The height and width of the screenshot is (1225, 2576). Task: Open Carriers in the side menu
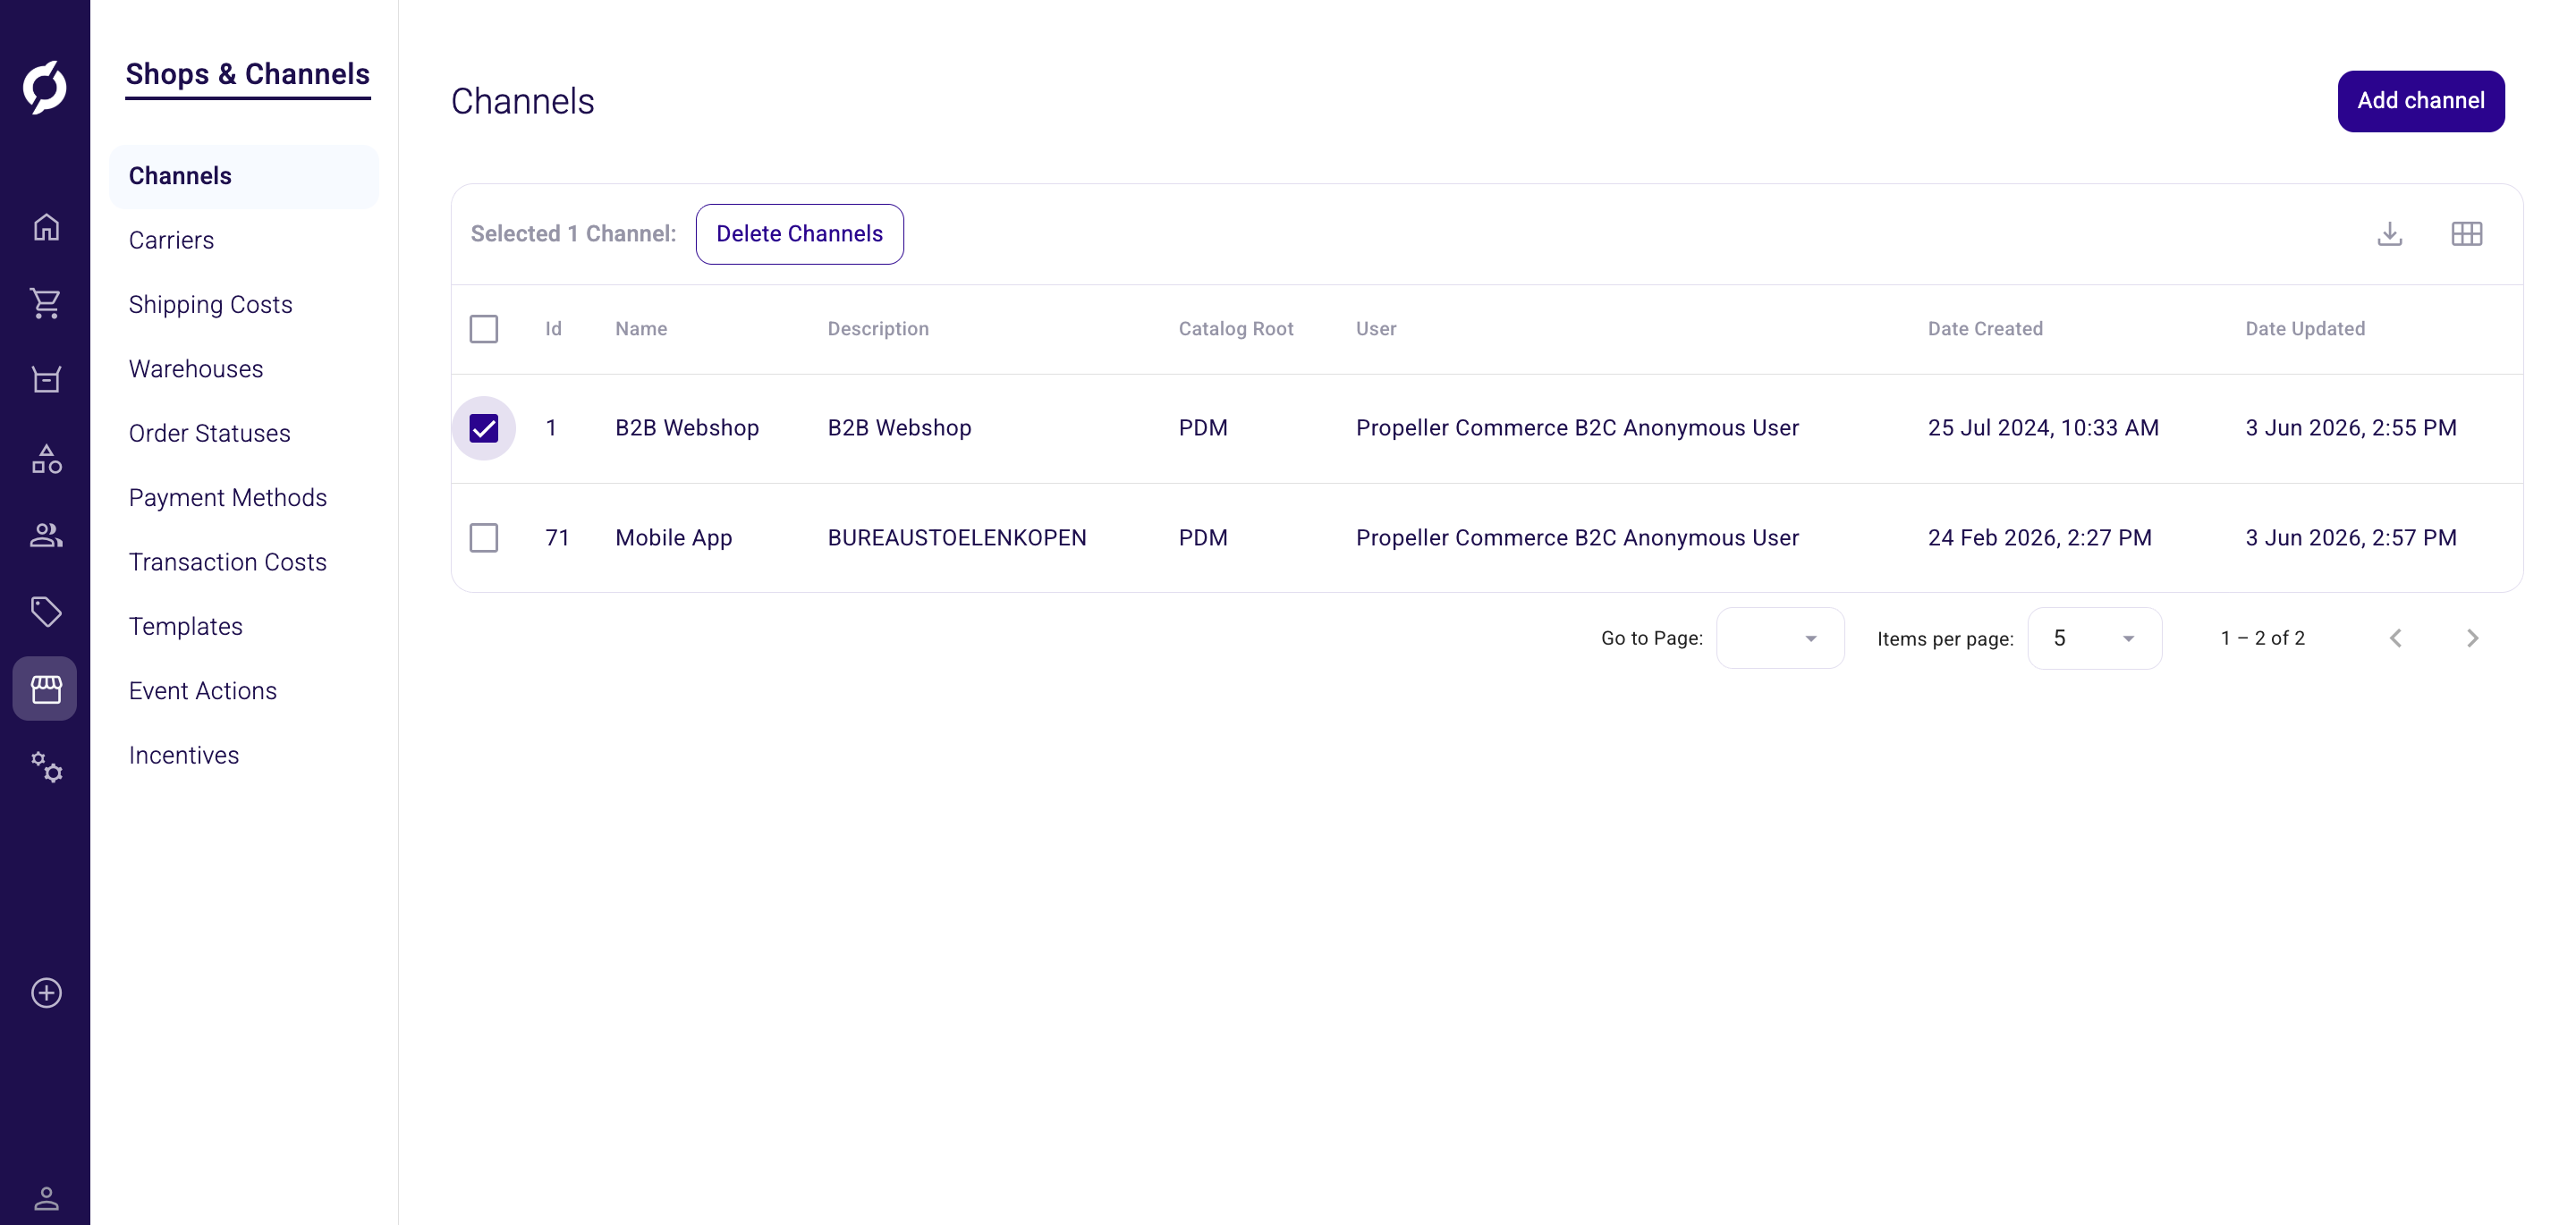click(x=171, y=240)
